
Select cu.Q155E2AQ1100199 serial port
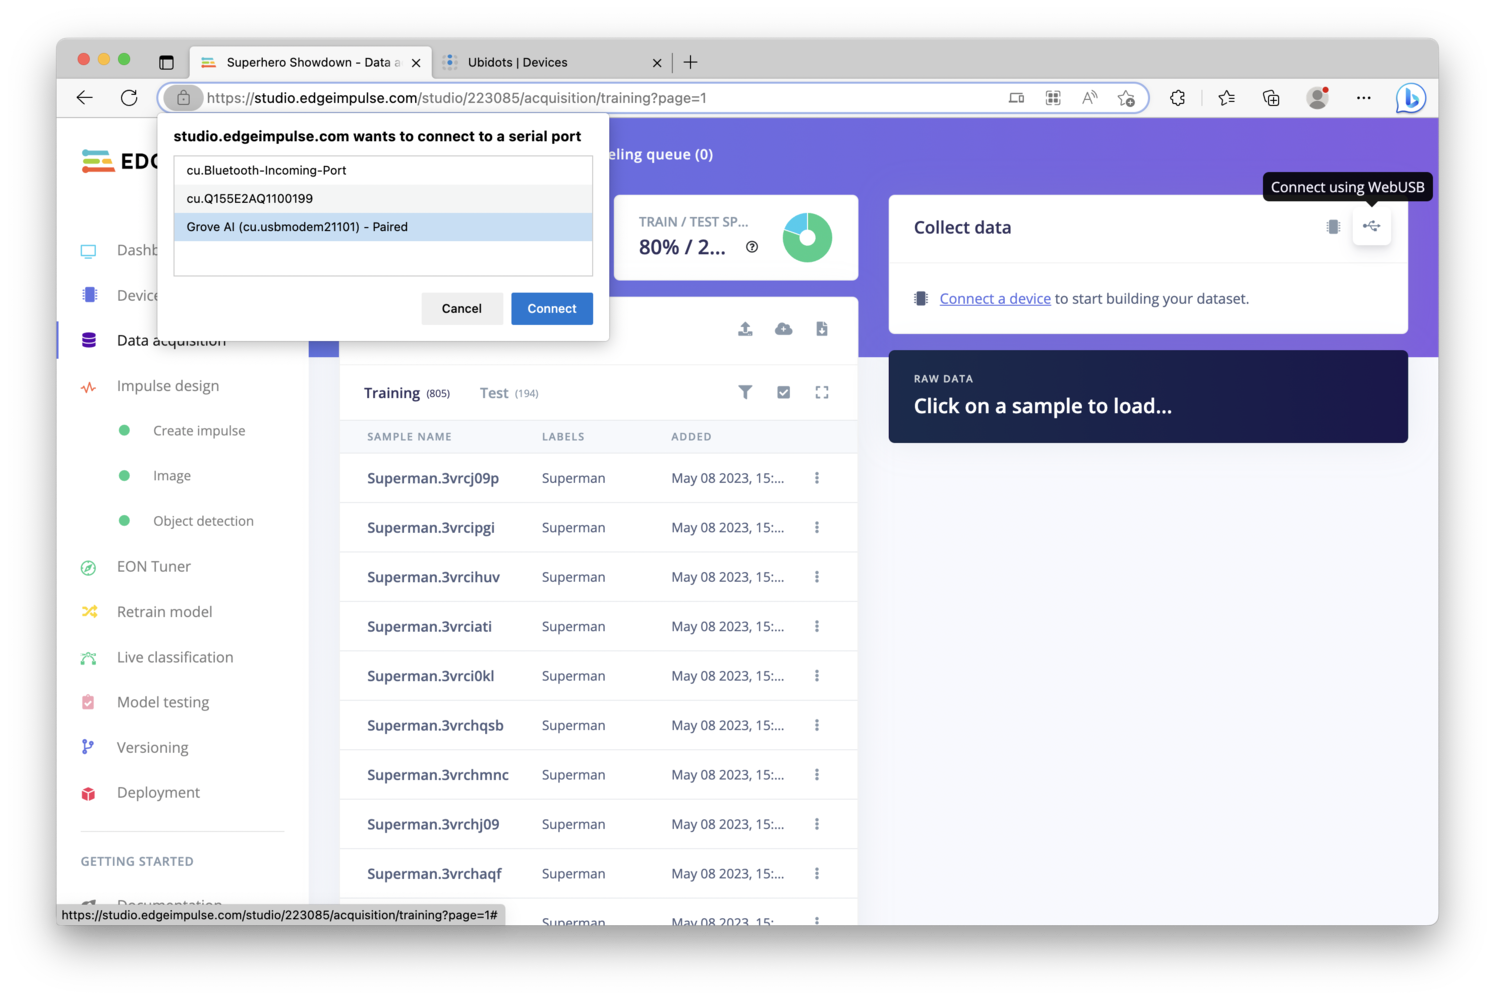click(x=383, y=198)
